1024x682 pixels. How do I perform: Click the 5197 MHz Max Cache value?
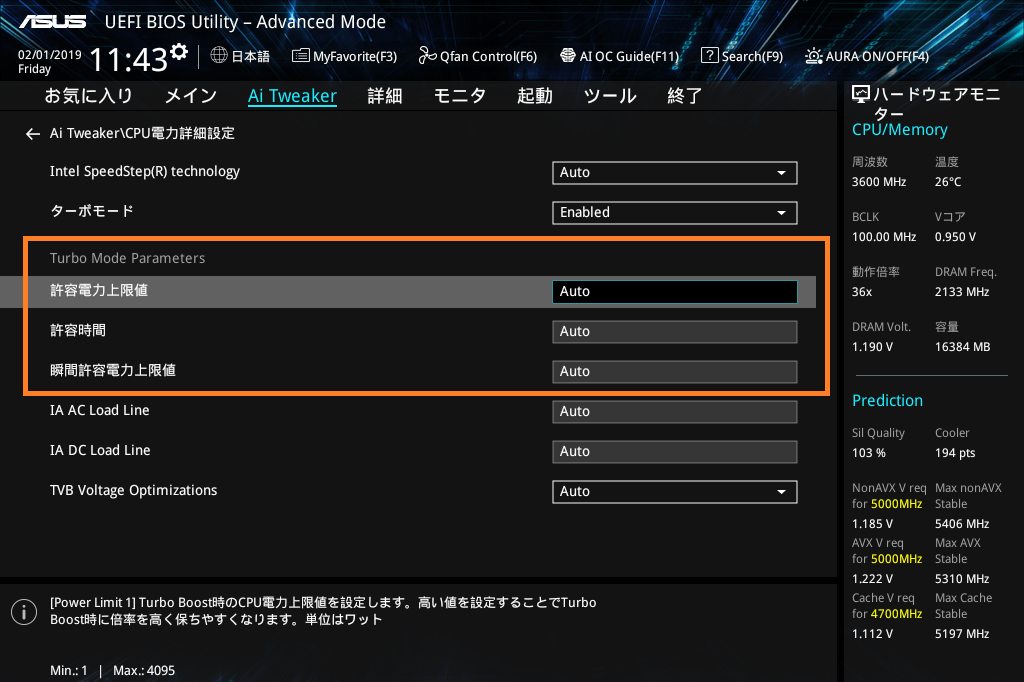click(962, 634)
